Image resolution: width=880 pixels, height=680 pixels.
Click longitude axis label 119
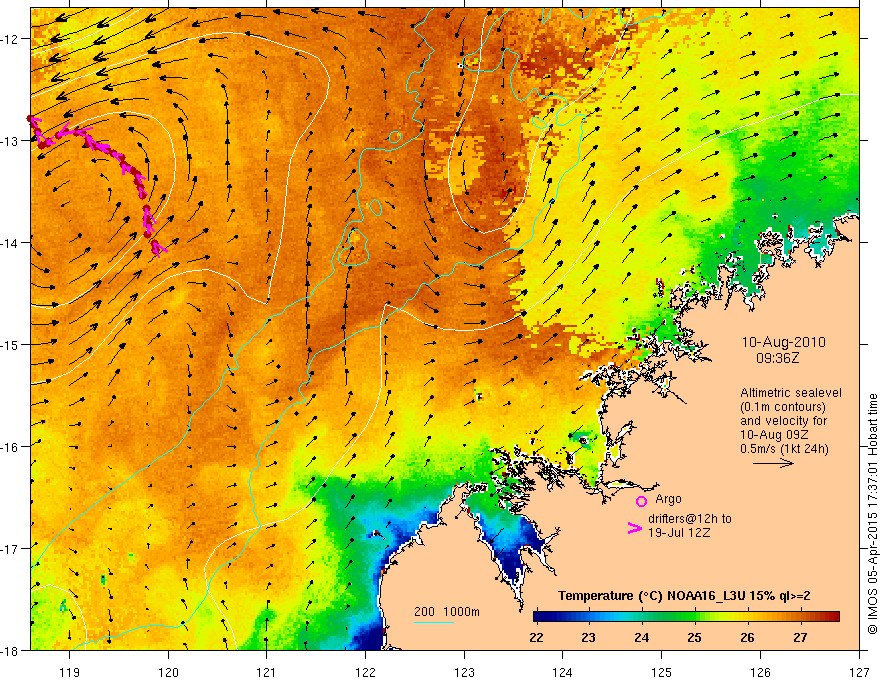(70, 672)
